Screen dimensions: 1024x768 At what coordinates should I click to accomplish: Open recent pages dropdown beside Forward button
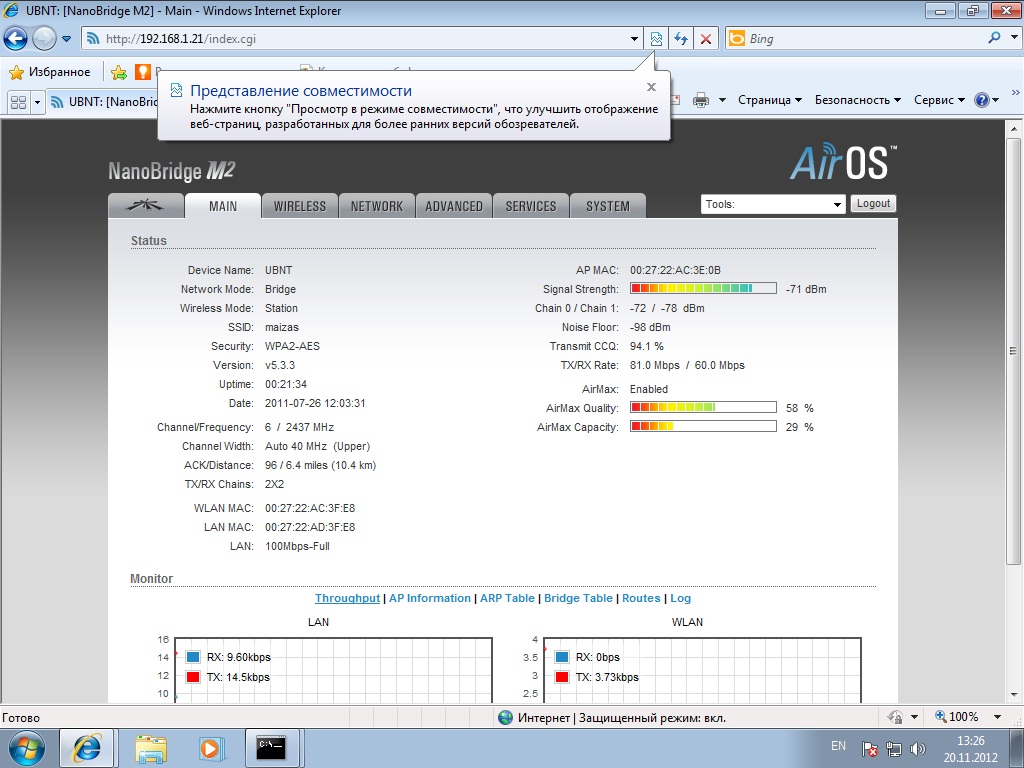click(67, 39)
